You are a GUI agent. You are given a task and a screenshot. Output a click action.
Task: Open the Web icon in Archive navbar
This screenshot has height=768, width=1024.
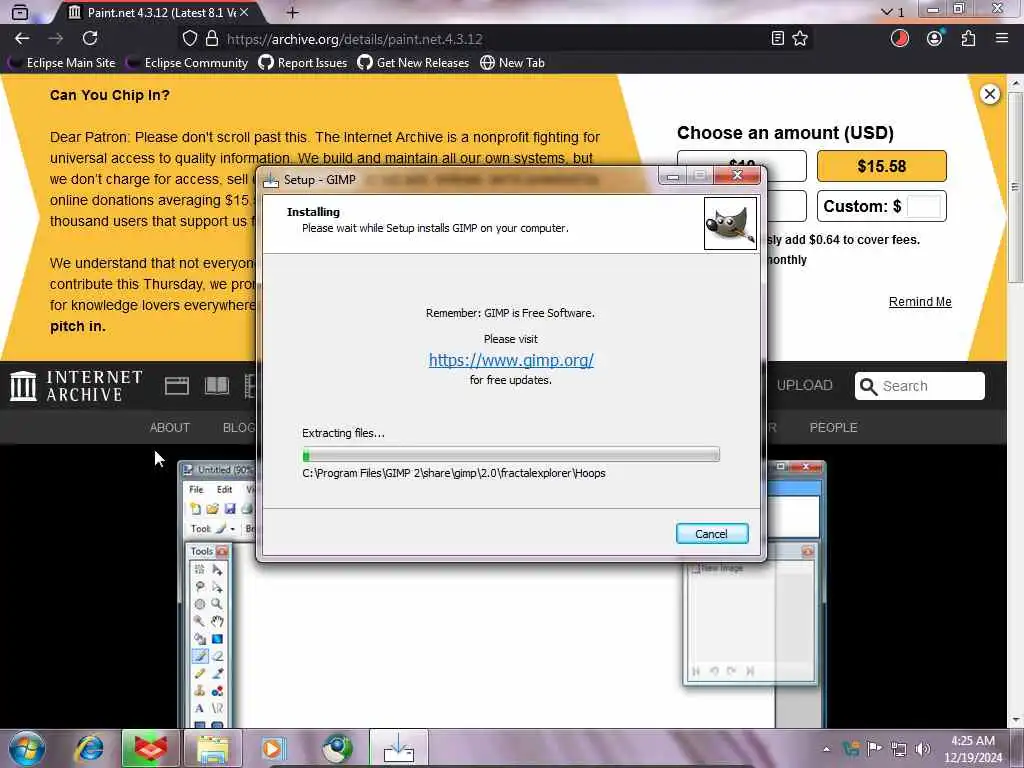pos(177,386)
